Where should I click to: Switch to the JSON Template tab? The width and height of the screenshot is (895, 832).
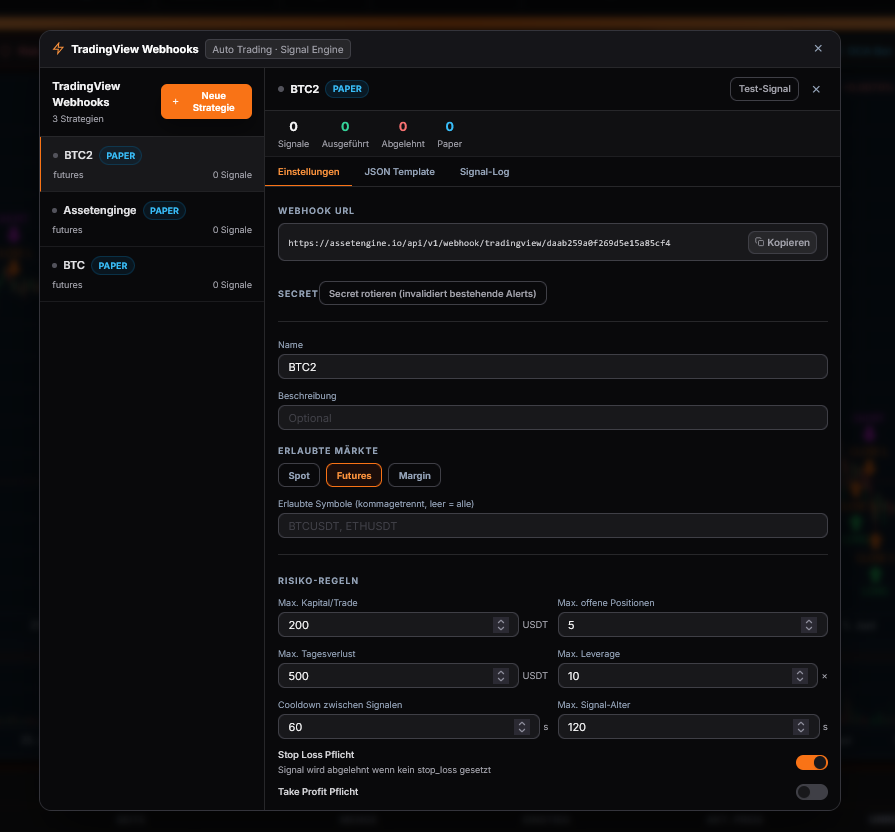click(x=400, y=172)
